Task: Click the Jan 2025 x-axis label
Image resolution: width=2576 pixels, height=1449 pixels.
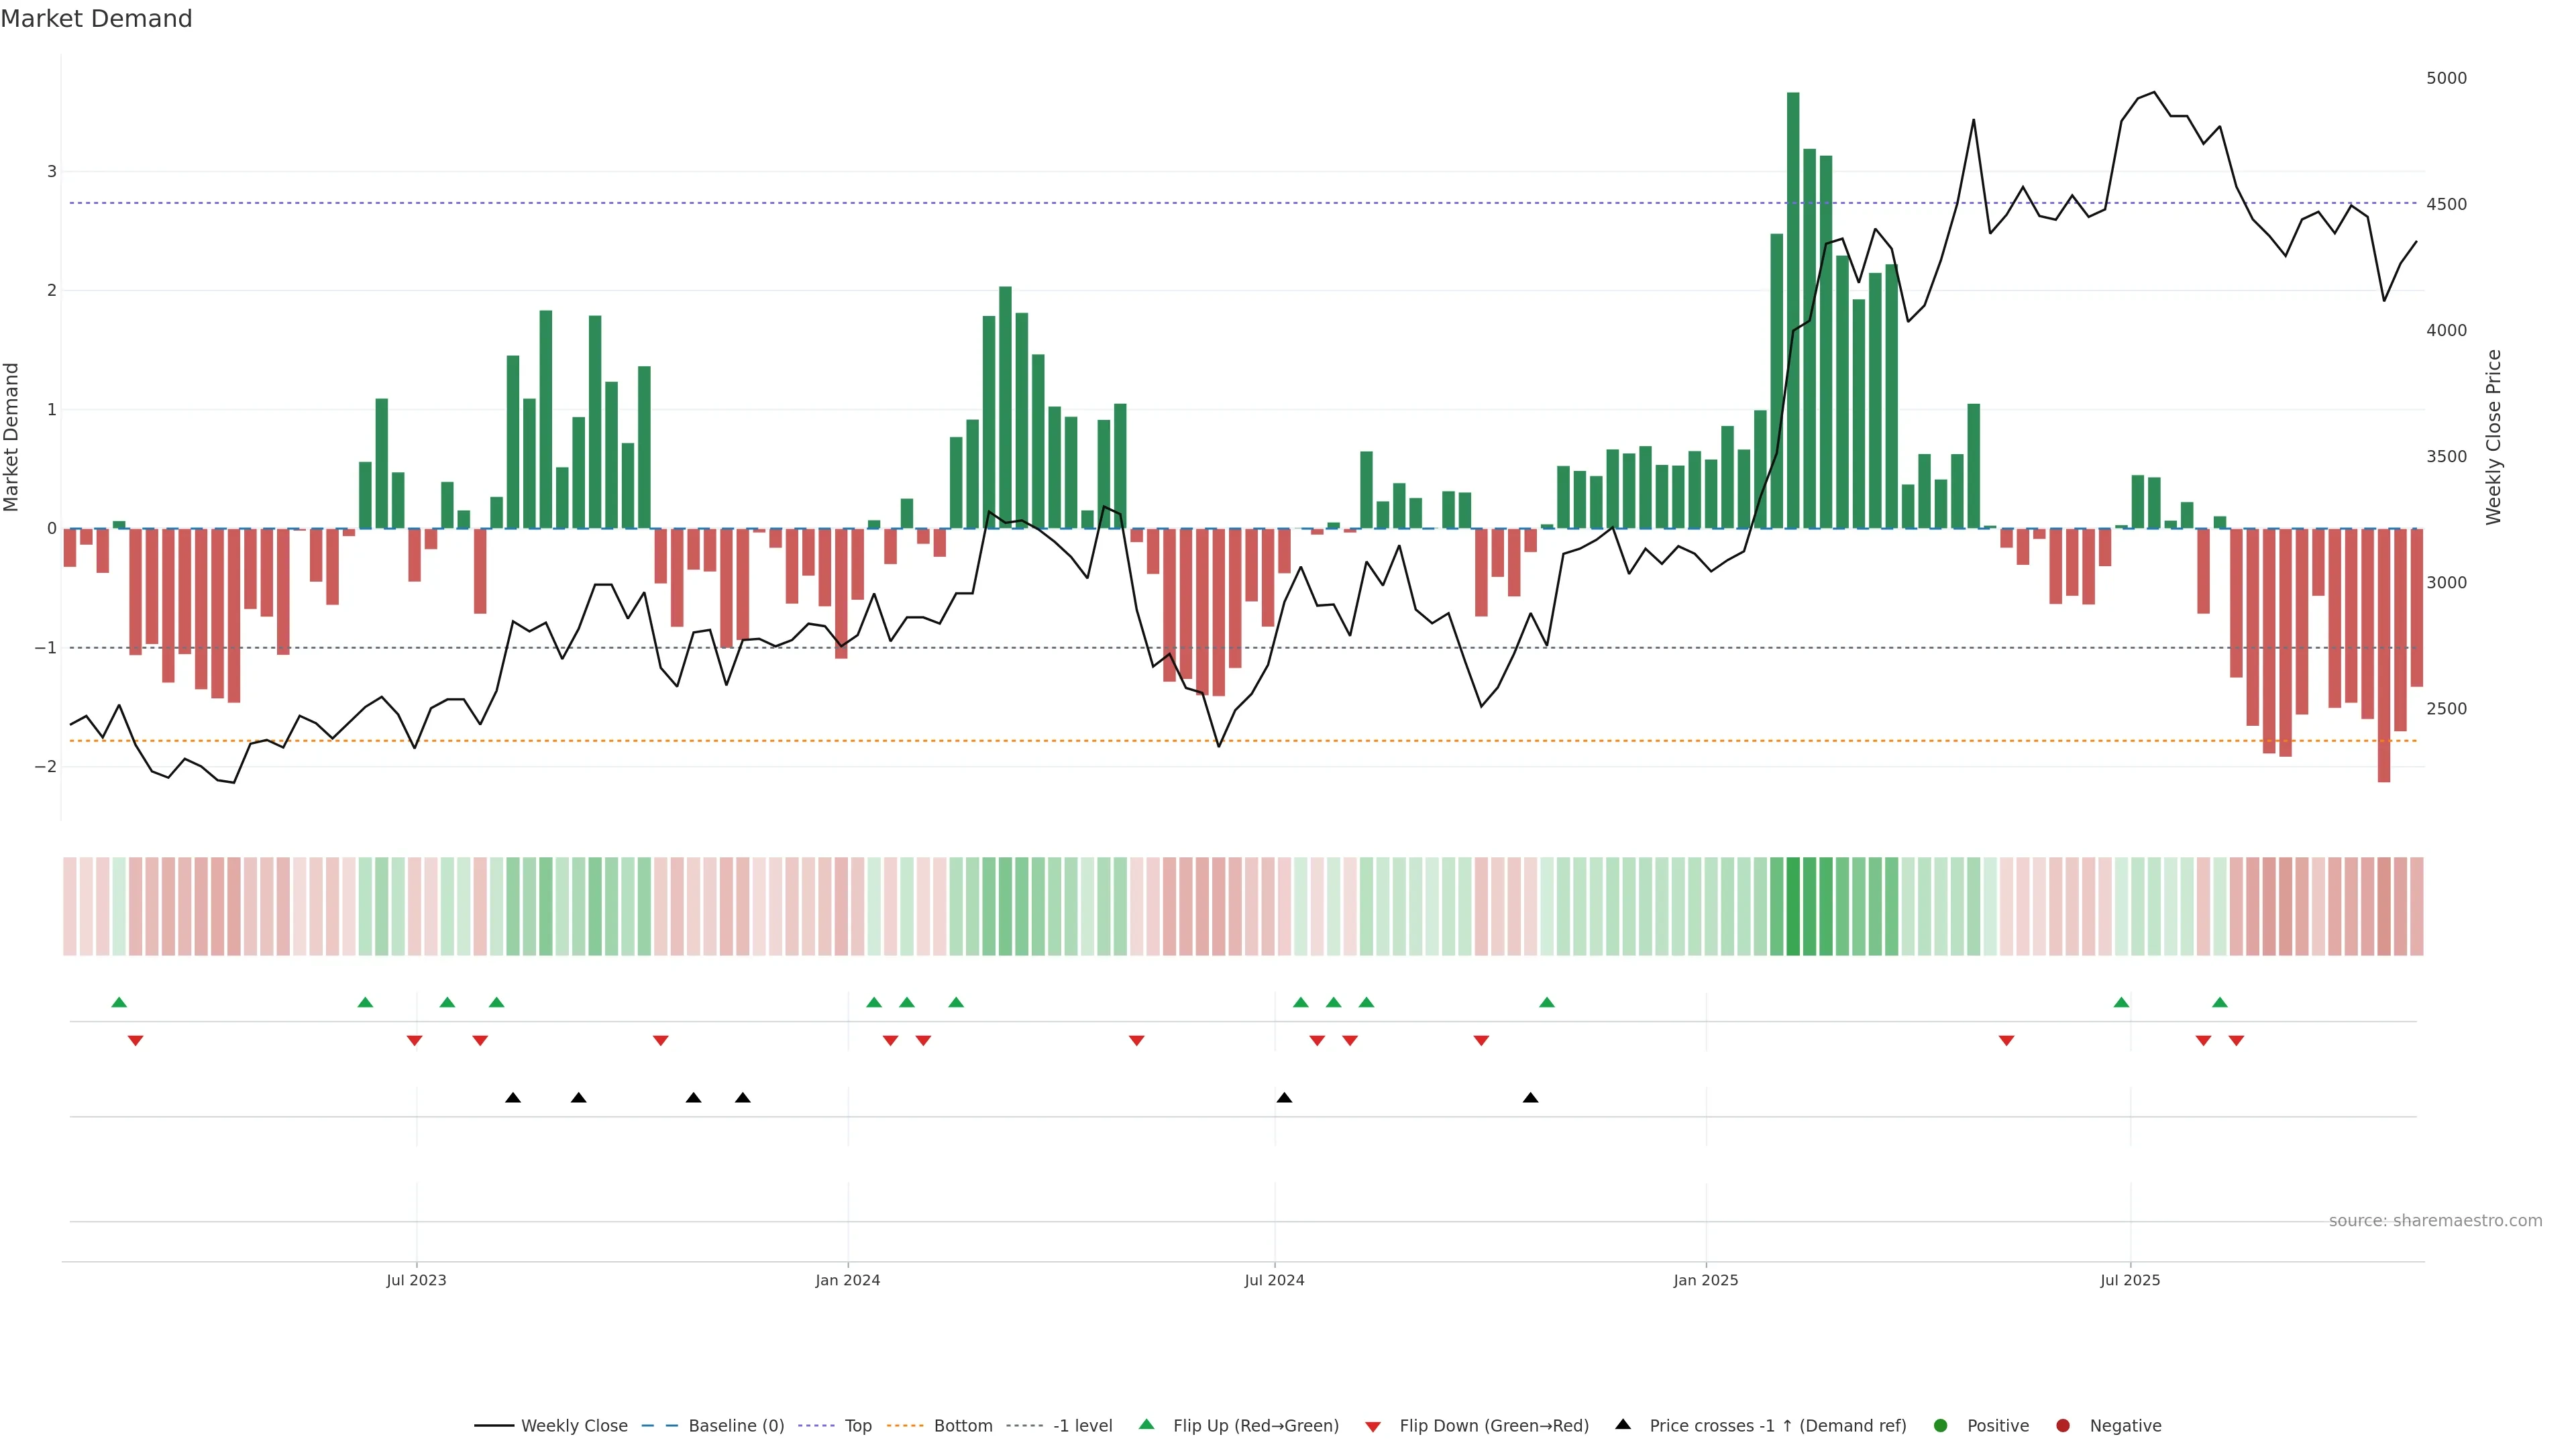Action: 1706,1280
